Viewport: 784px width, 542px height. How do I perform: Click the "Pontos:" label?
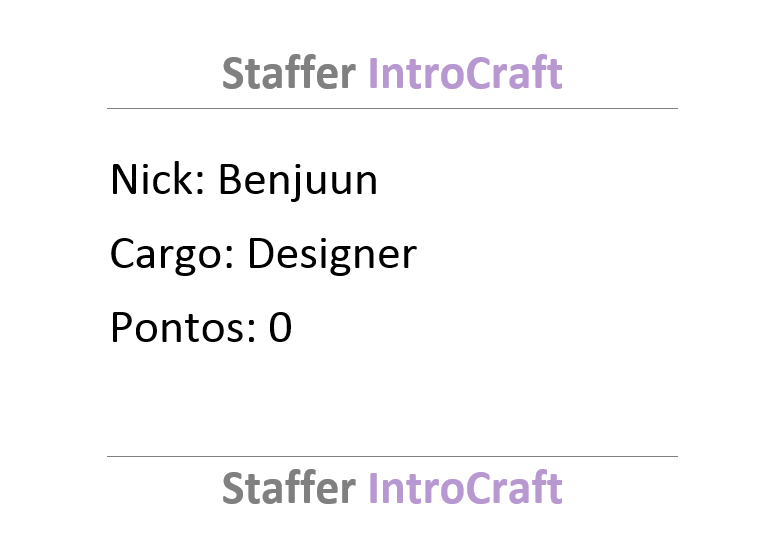point(183,327)
